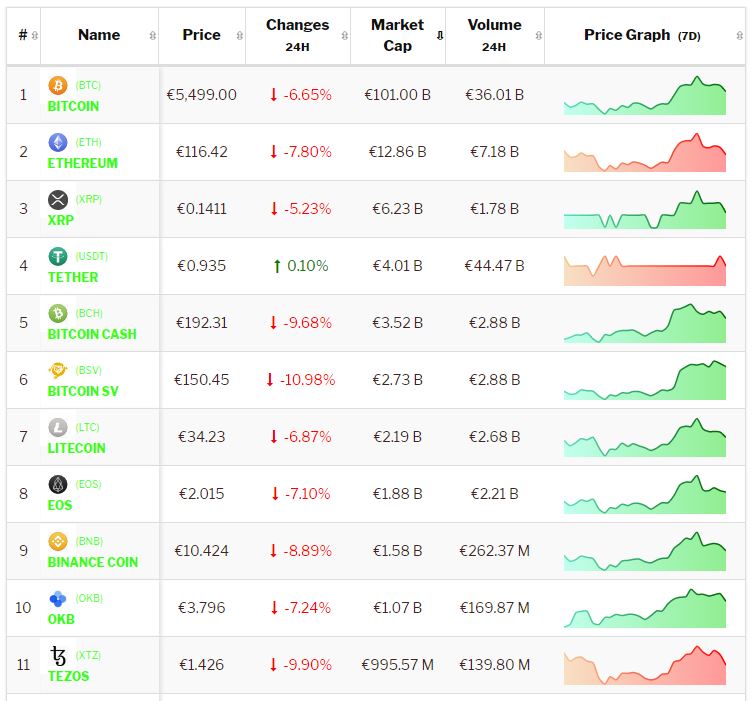
Task: Sort by Changes 24H column header
Action: pos(297,35)
